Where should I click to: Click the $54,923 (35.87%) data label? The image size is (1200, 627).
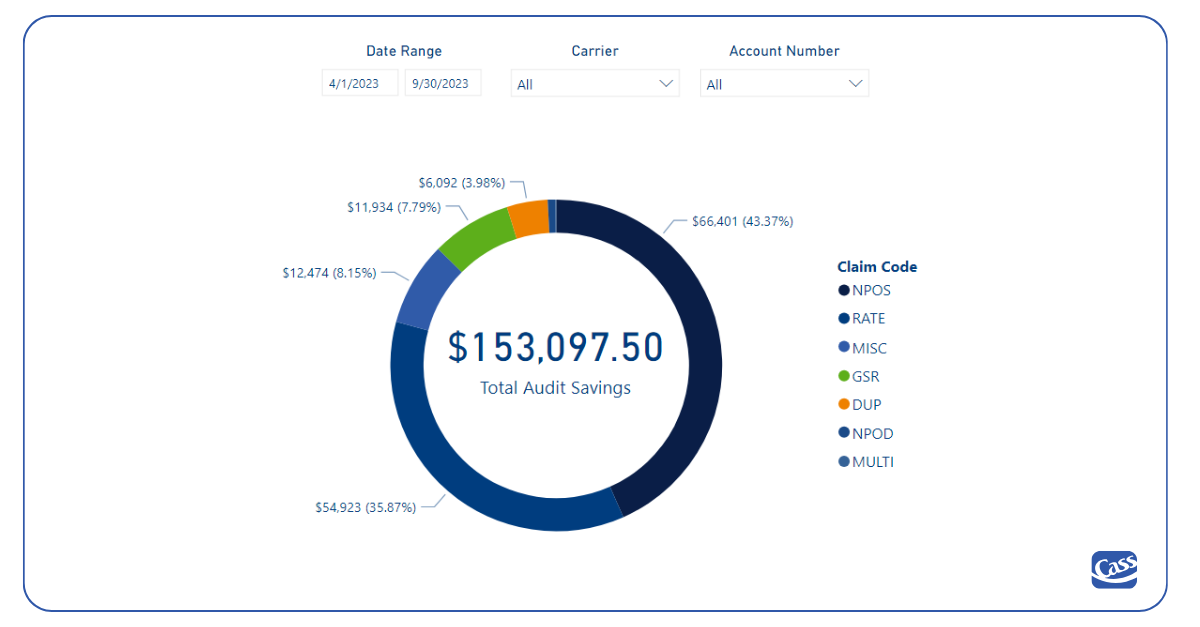coord(366,507)
